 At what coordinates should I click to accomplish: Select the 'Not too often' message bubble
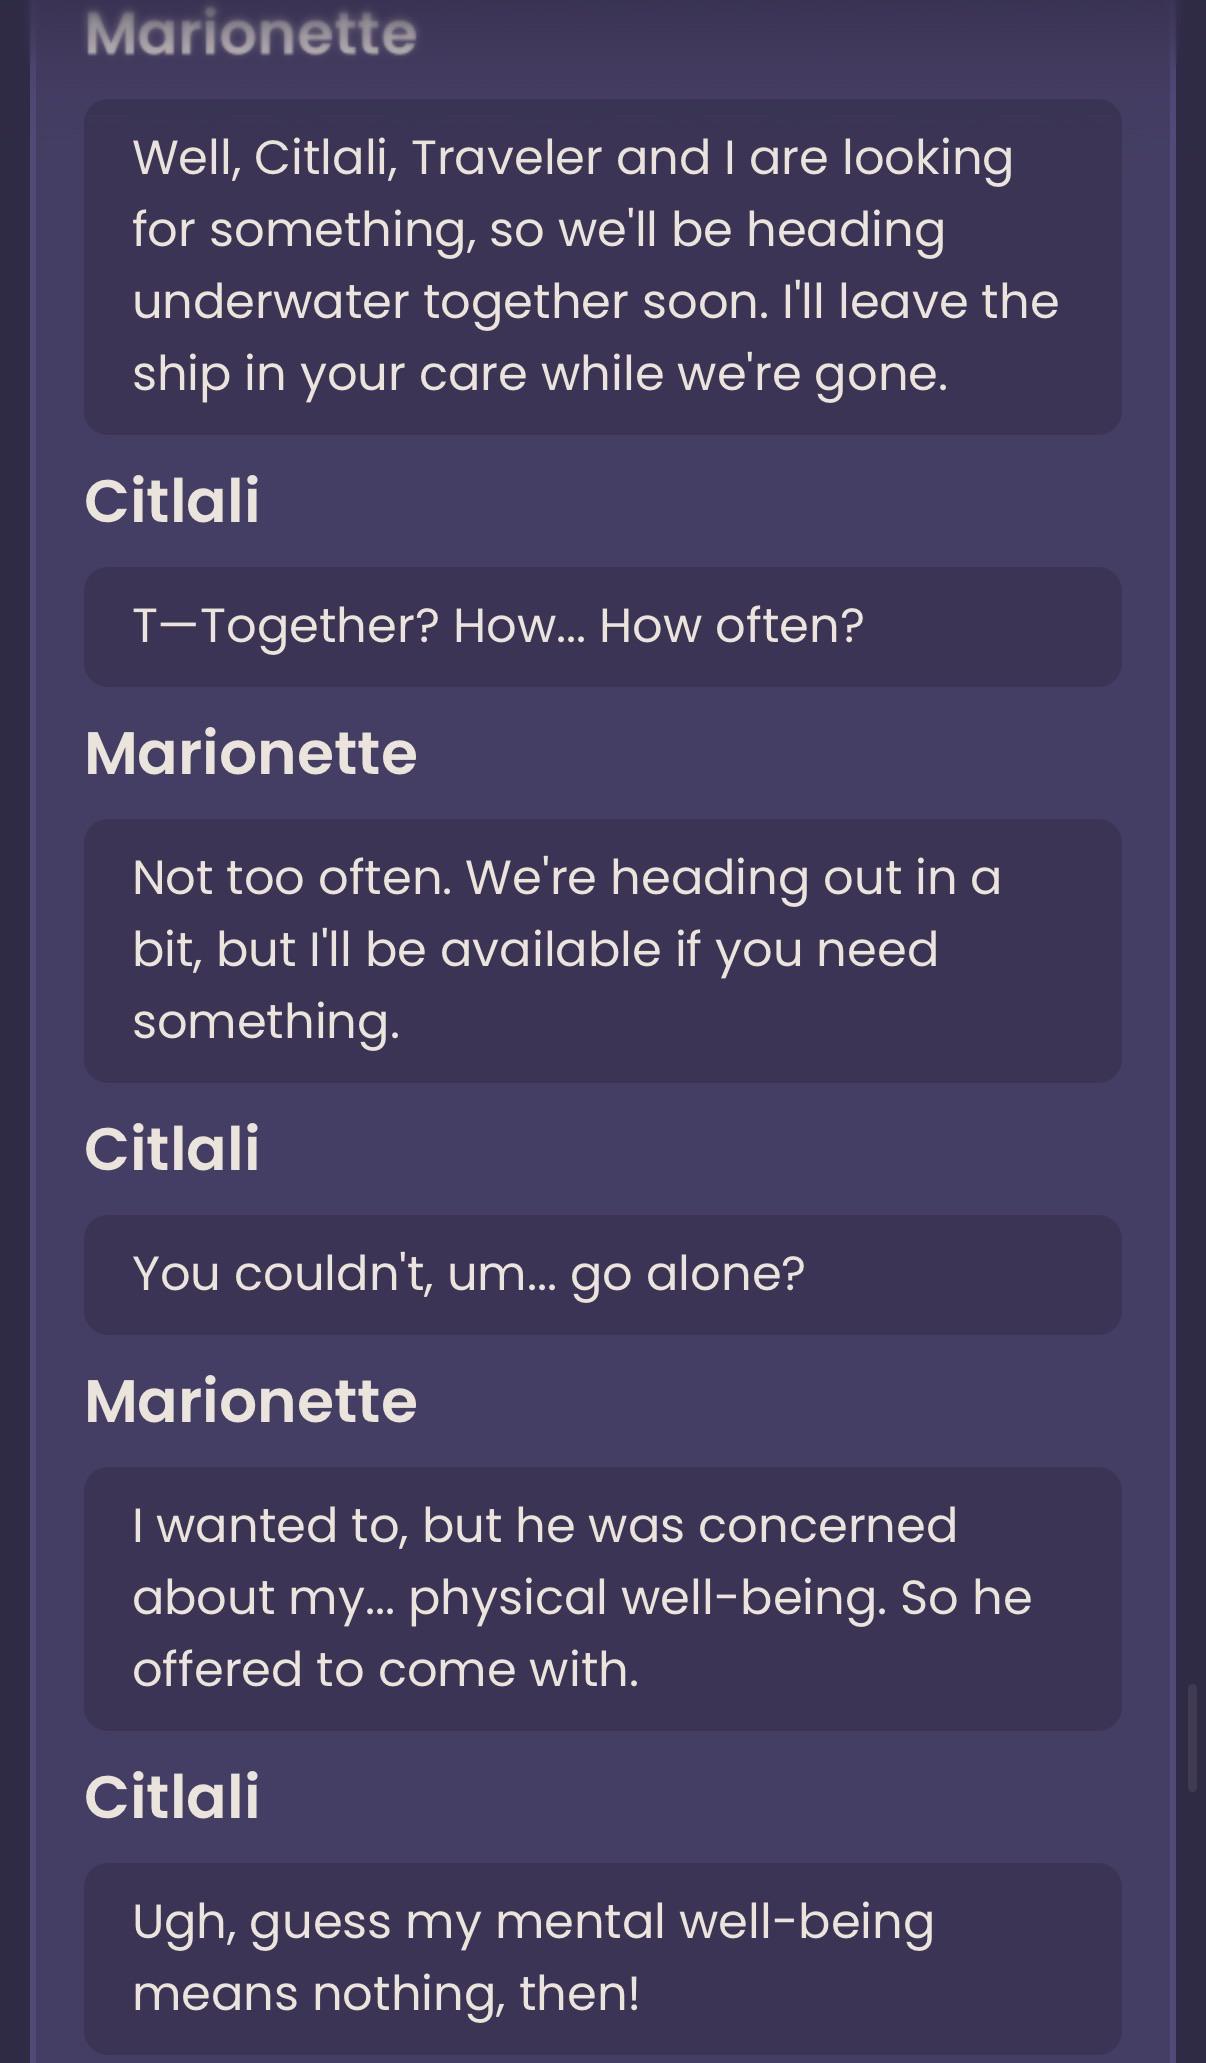602,950
